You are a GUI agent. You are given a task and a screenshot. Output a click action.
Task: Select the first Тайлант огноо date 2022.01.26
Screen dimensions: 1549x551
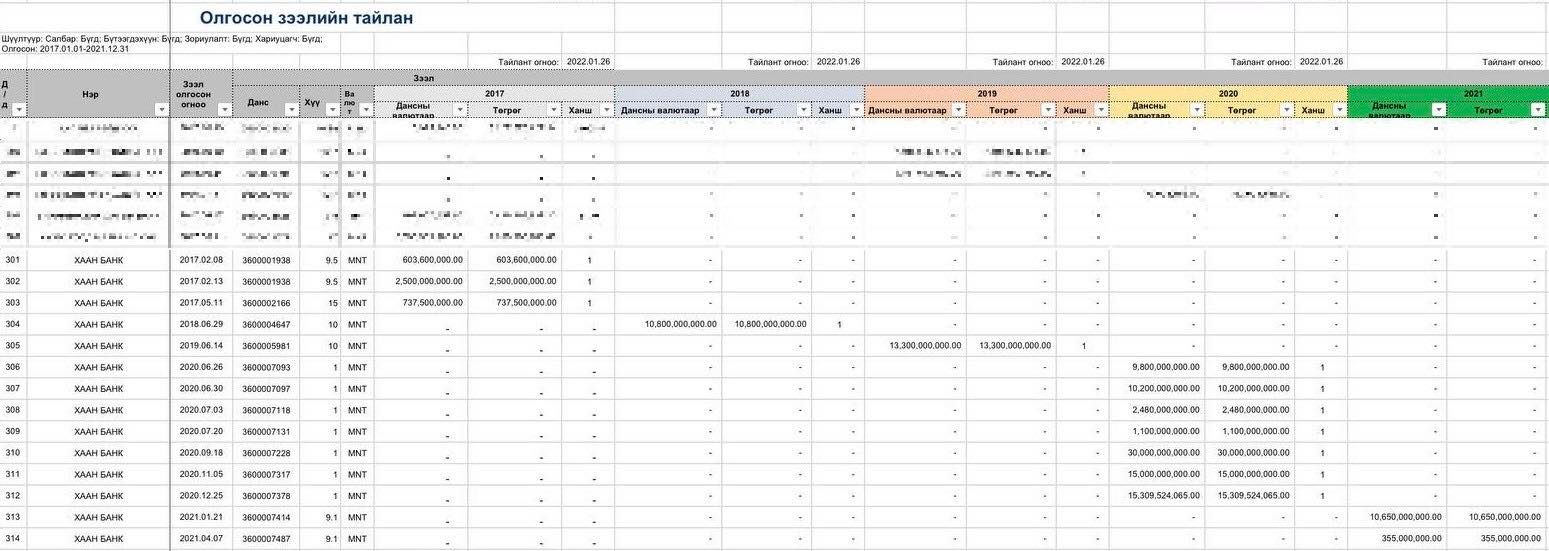point(589,61)
